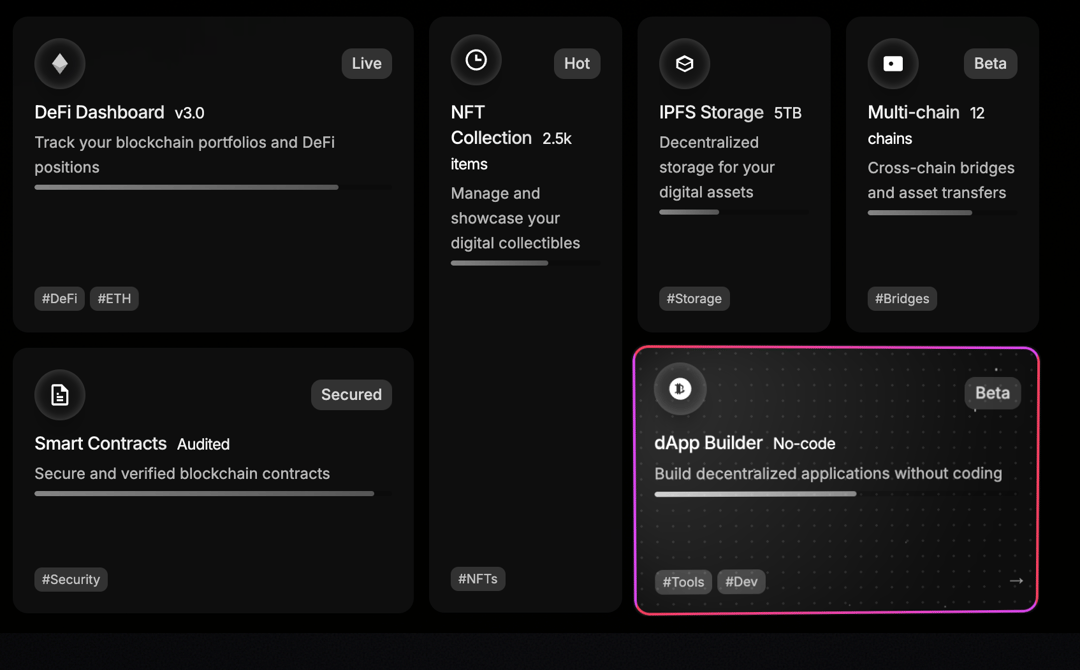
Task: Click the Beta badge on dApp Builder
Action: pos(992,393)
